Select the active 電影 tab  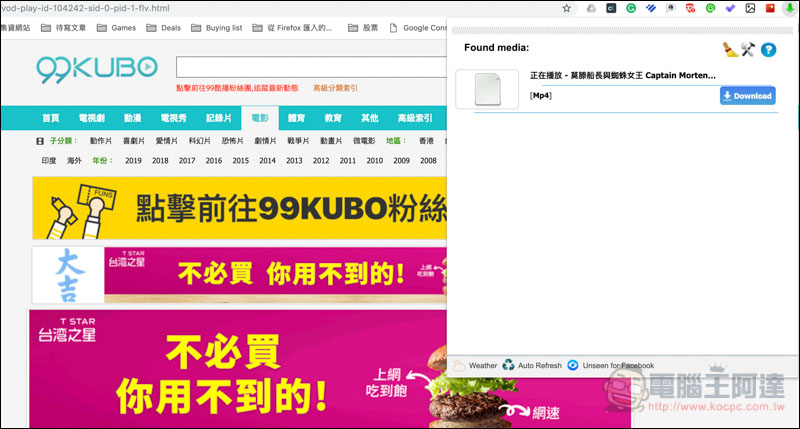coord(260,118)
